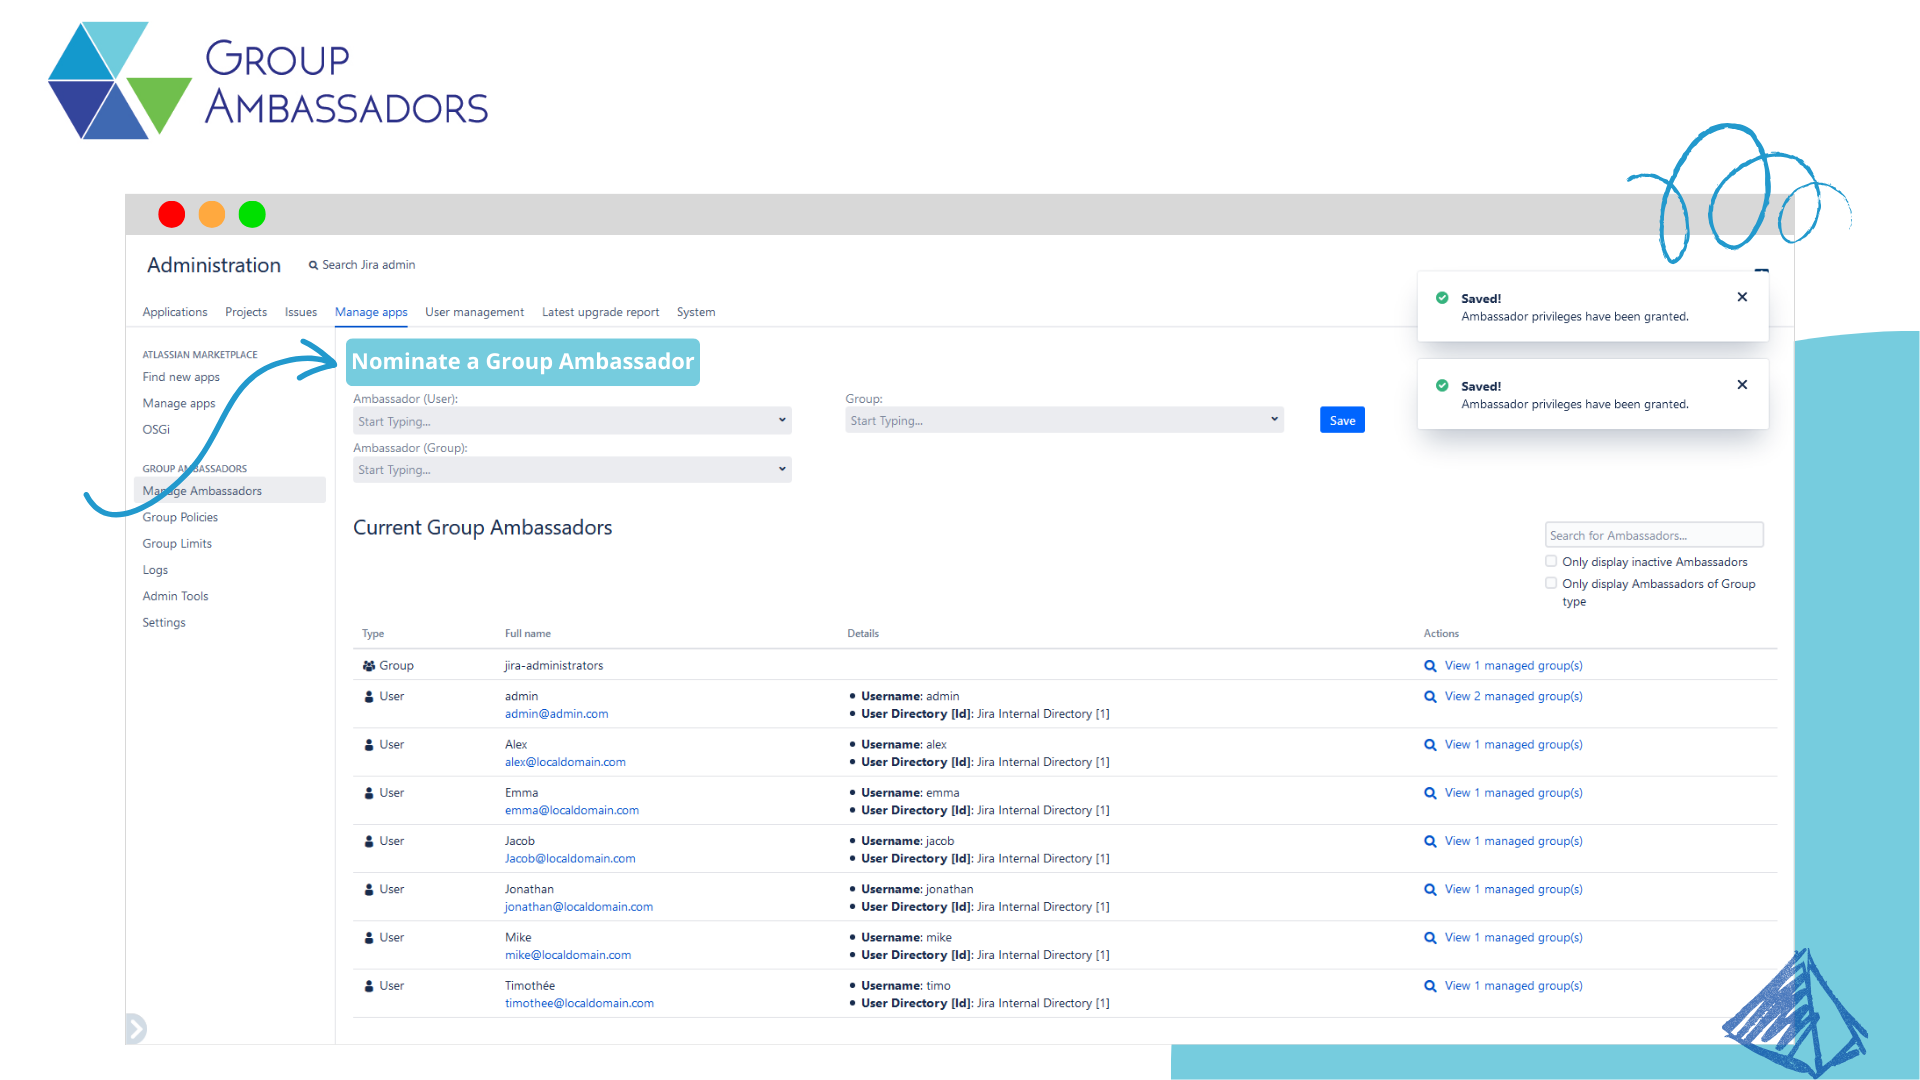Click the green checkmark in the top Saved toast

1443,298
